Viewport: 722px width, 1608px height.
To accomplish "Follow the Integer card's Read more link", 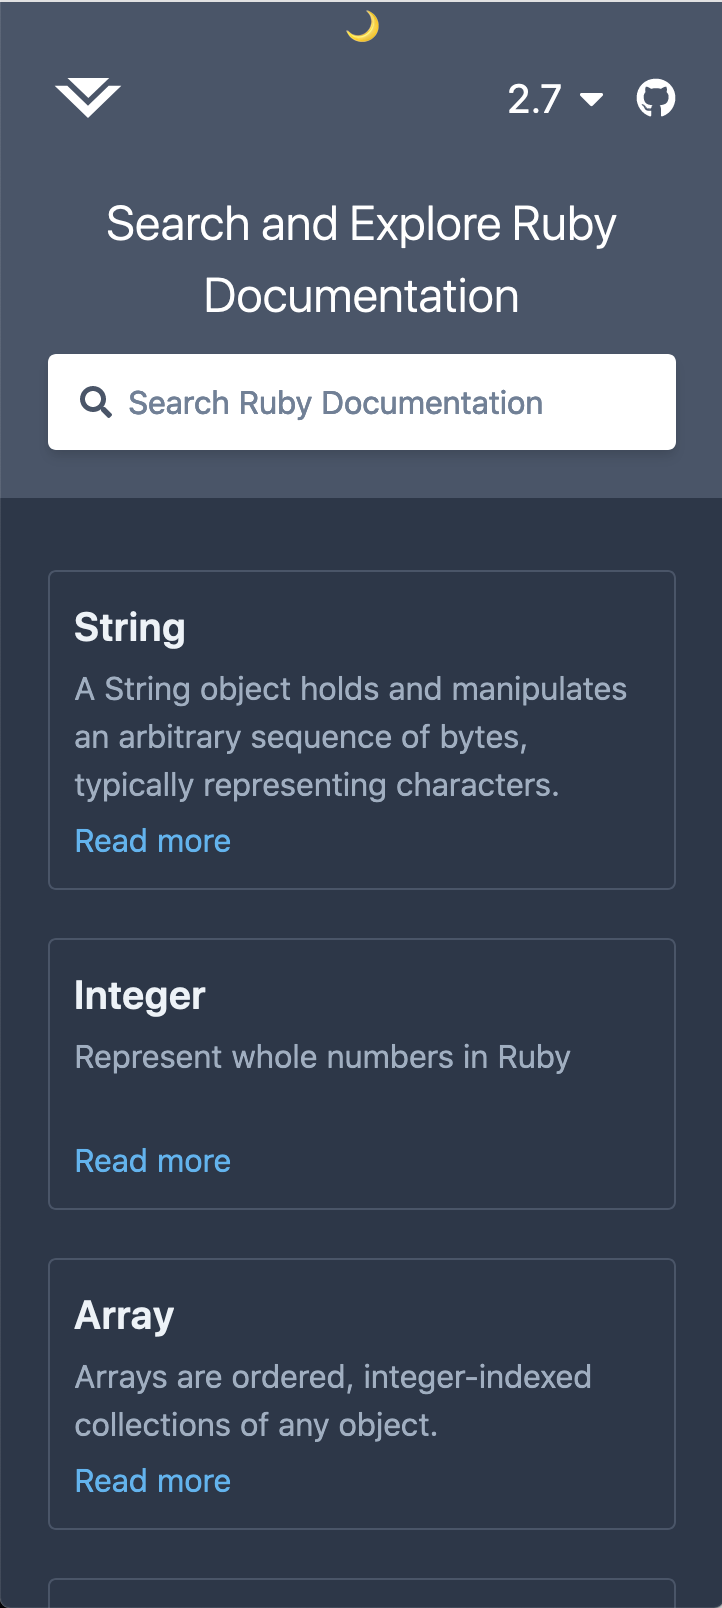I will (x=153, y=1161).
